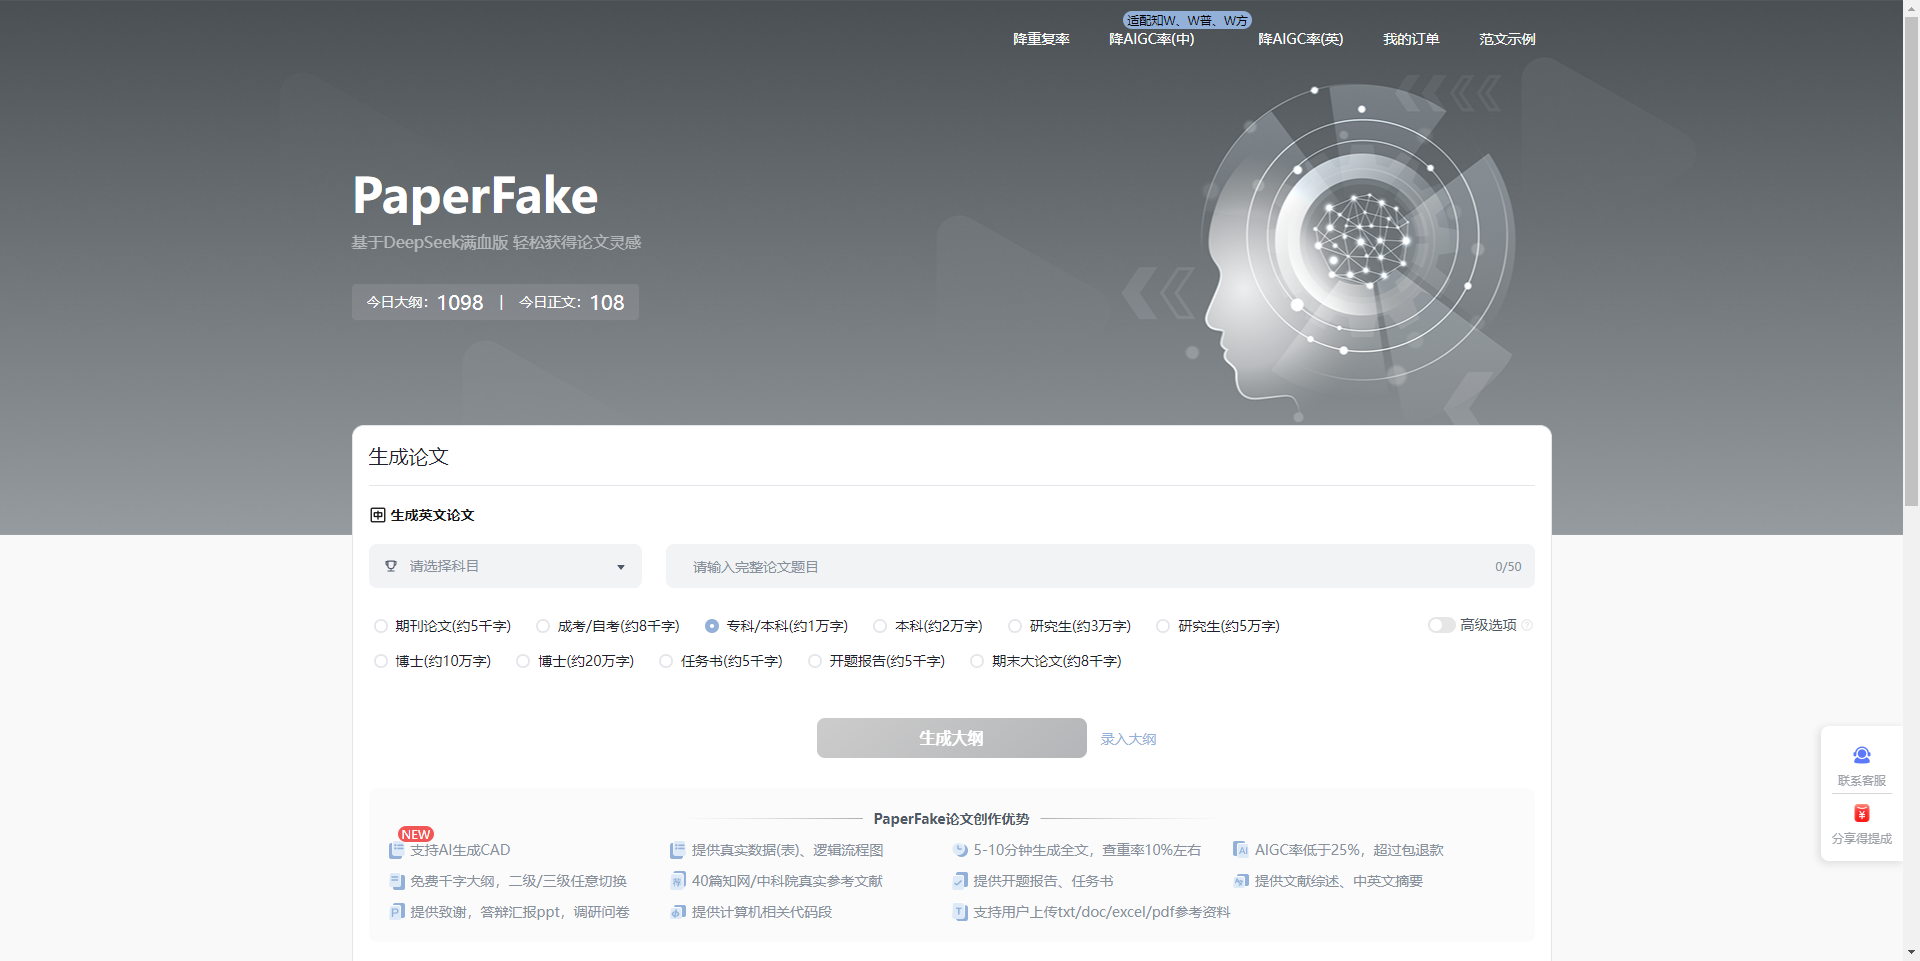
Task: Click the 联系客服 customer service icon
Action: coord(1861,755)
